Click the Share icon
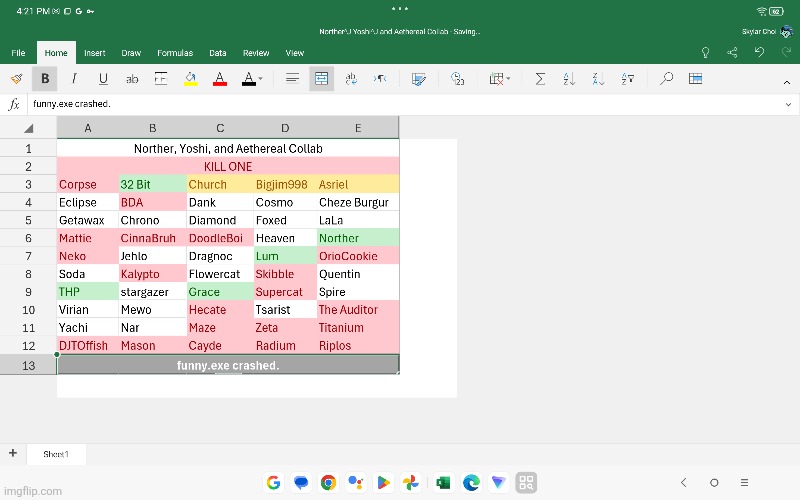Viewport: 800px width, 500px height. click(x=732, y=53)
